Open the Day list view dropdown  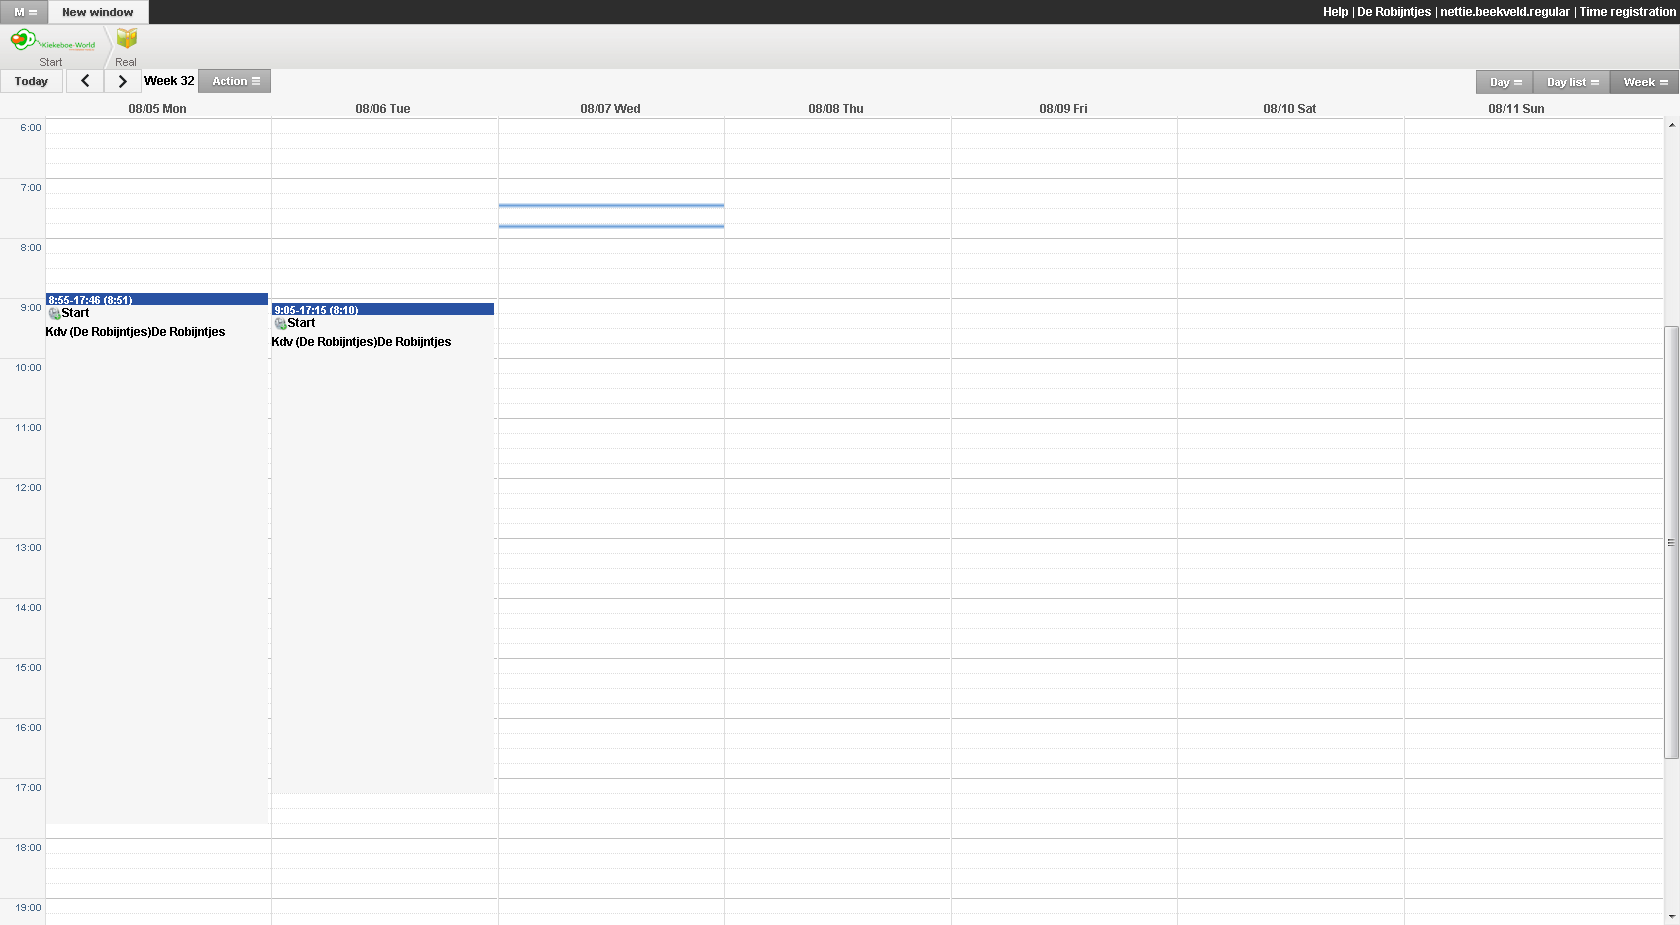pos(1571,82)
